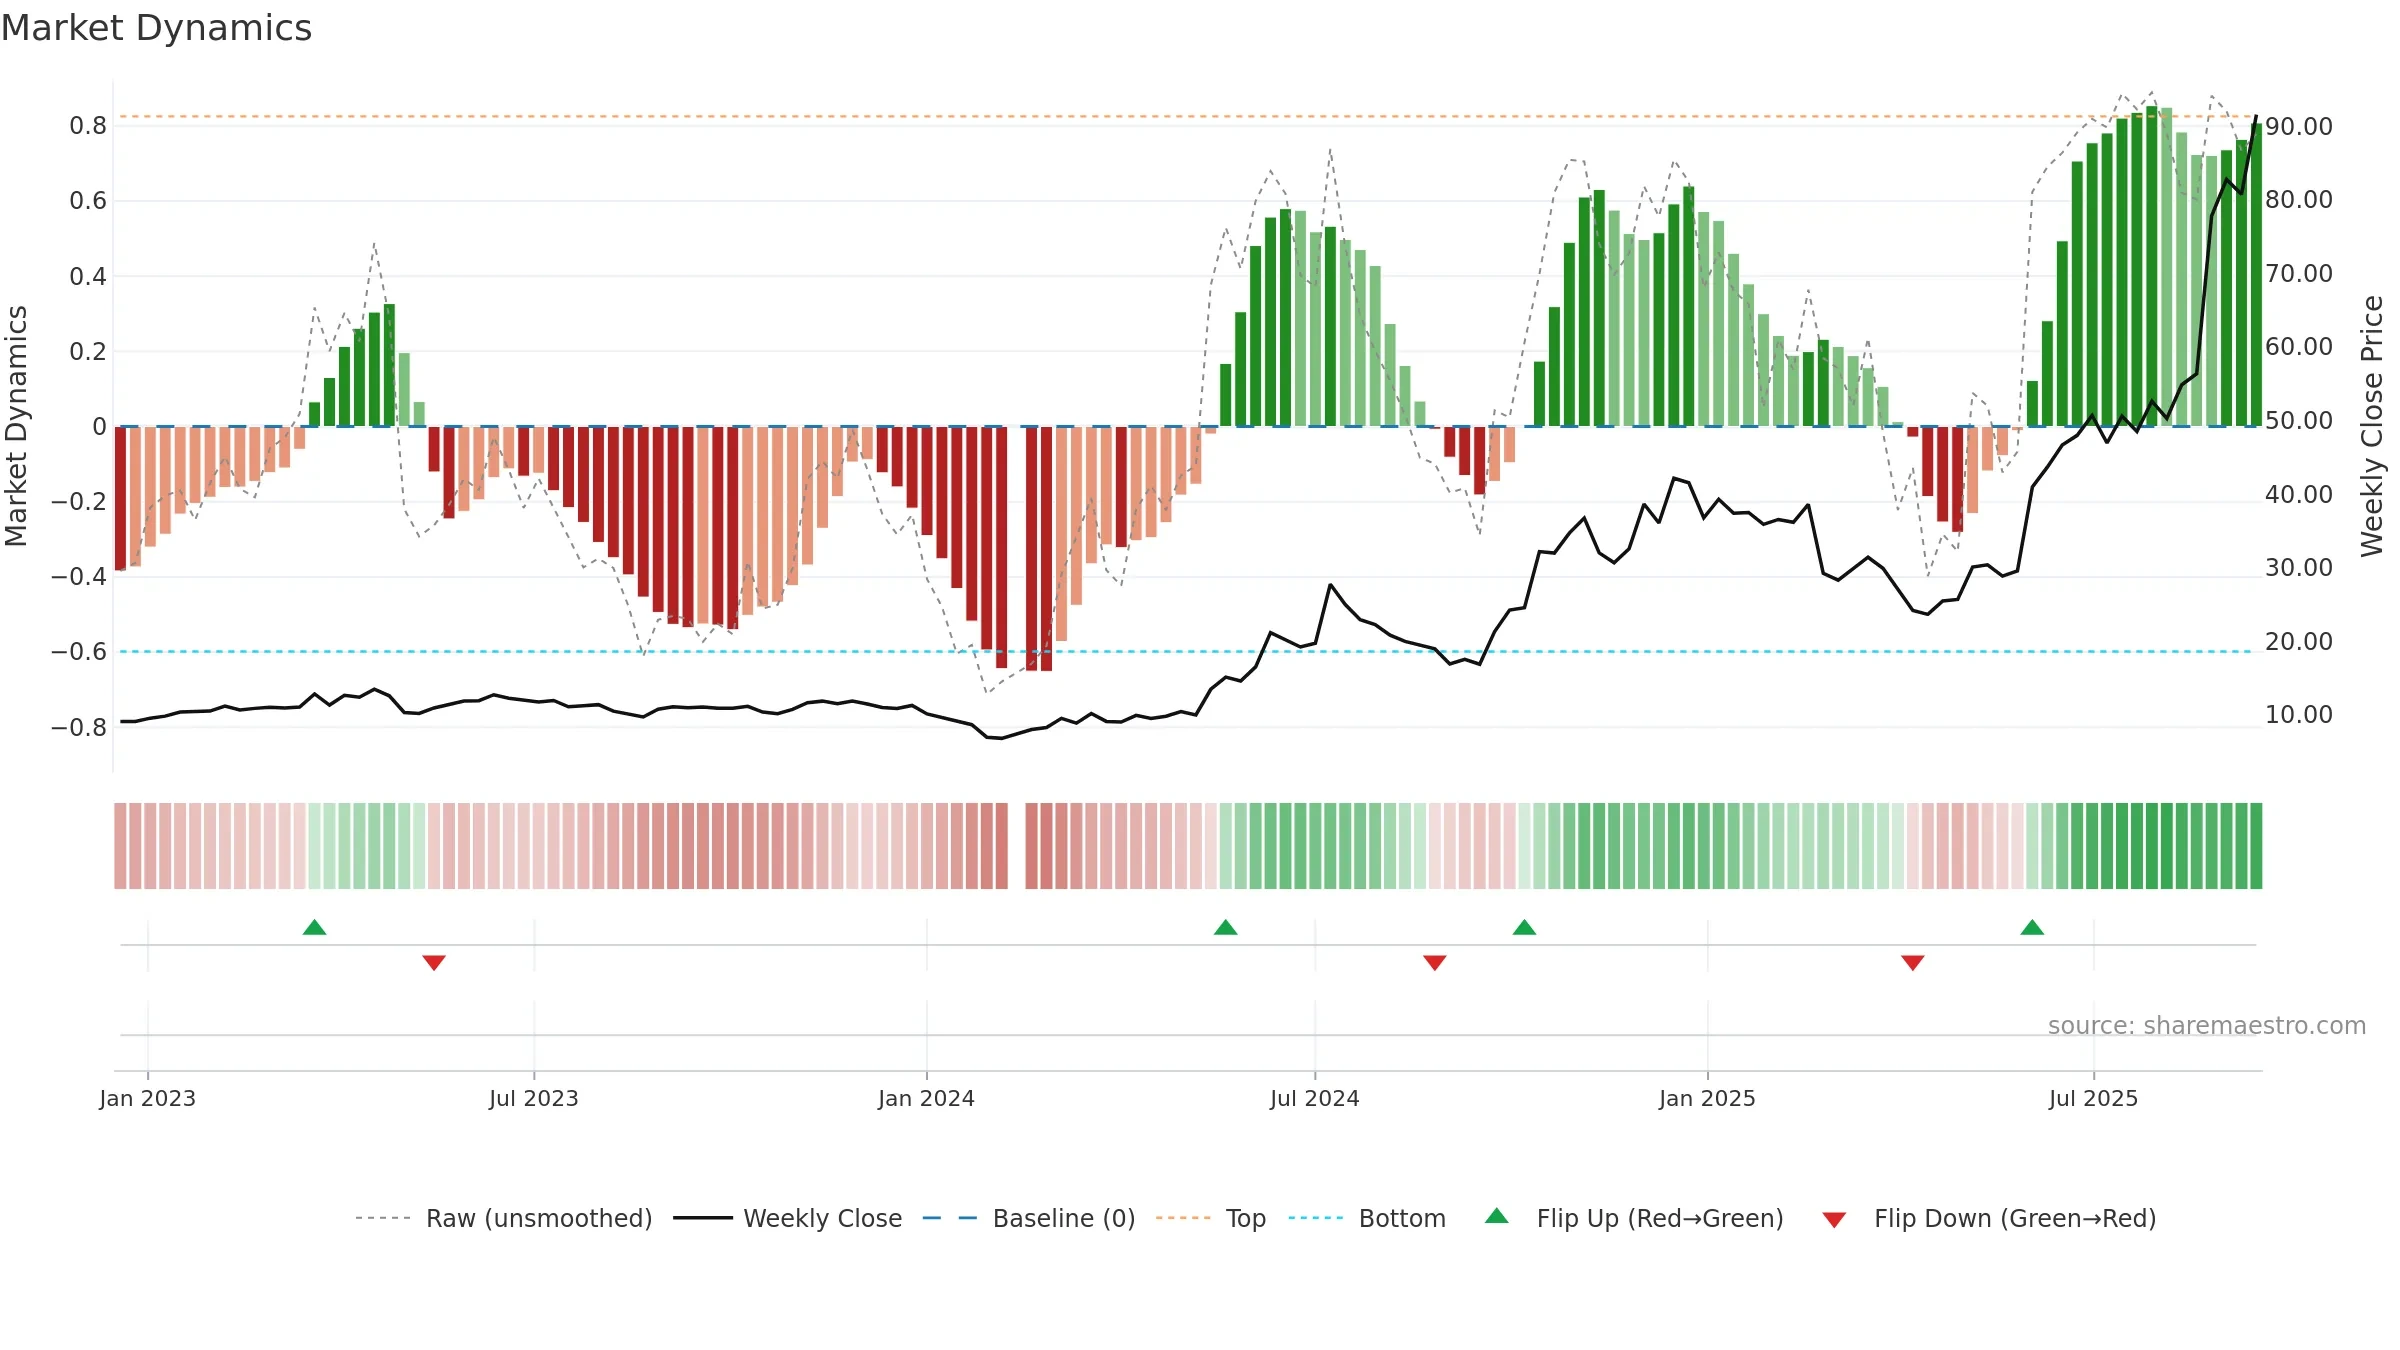
Task: Select the green flip-up marker before Jul 2024
Action: tap(1226, 927)
